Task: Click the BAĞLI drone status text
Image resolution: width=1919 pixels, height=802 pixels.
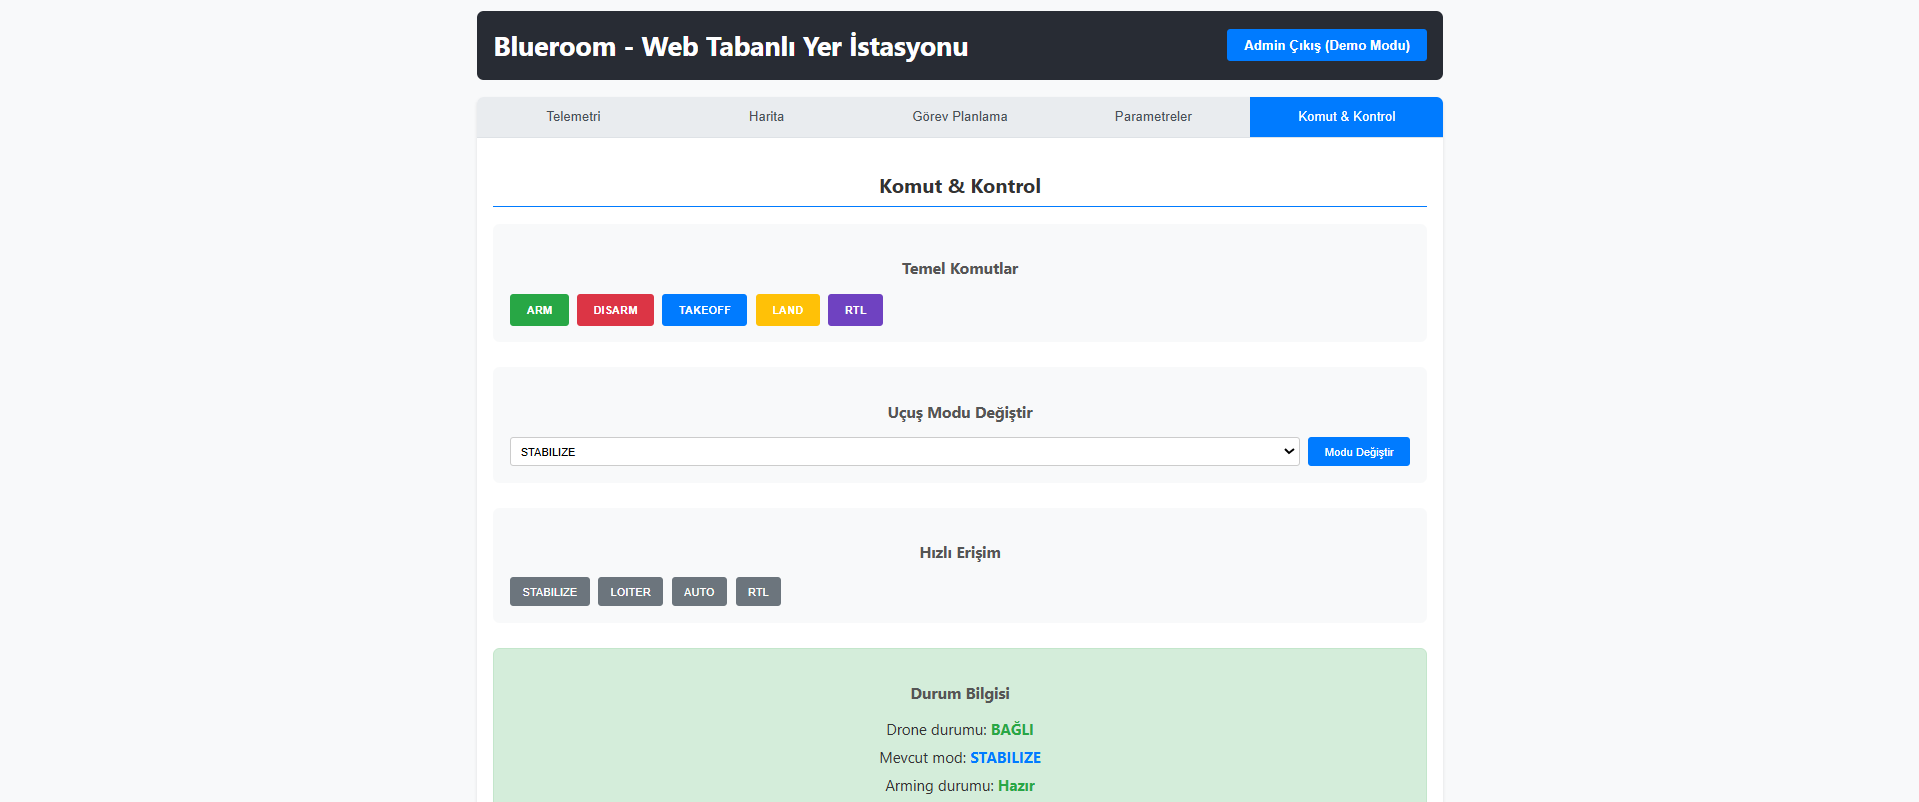Action: 1012,730
